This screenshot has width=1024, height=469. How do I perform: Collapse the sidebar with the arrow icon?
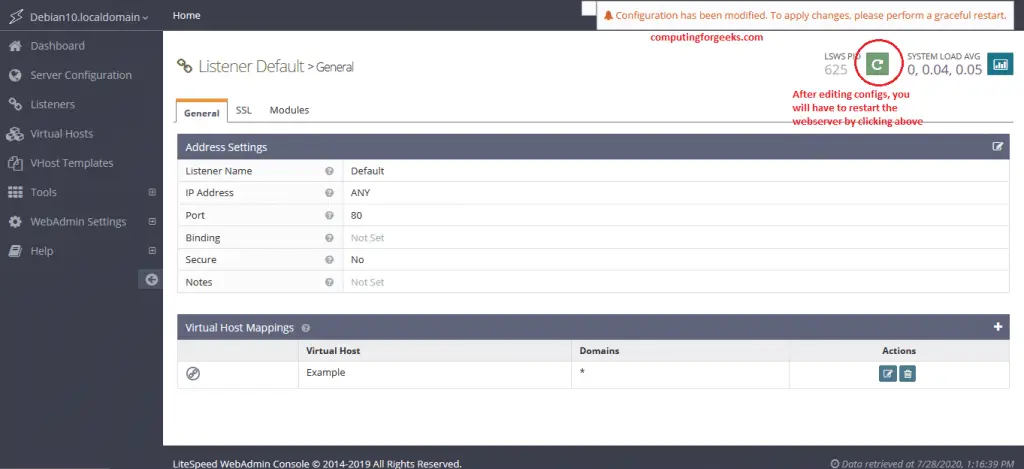click(x=152, y=280)
